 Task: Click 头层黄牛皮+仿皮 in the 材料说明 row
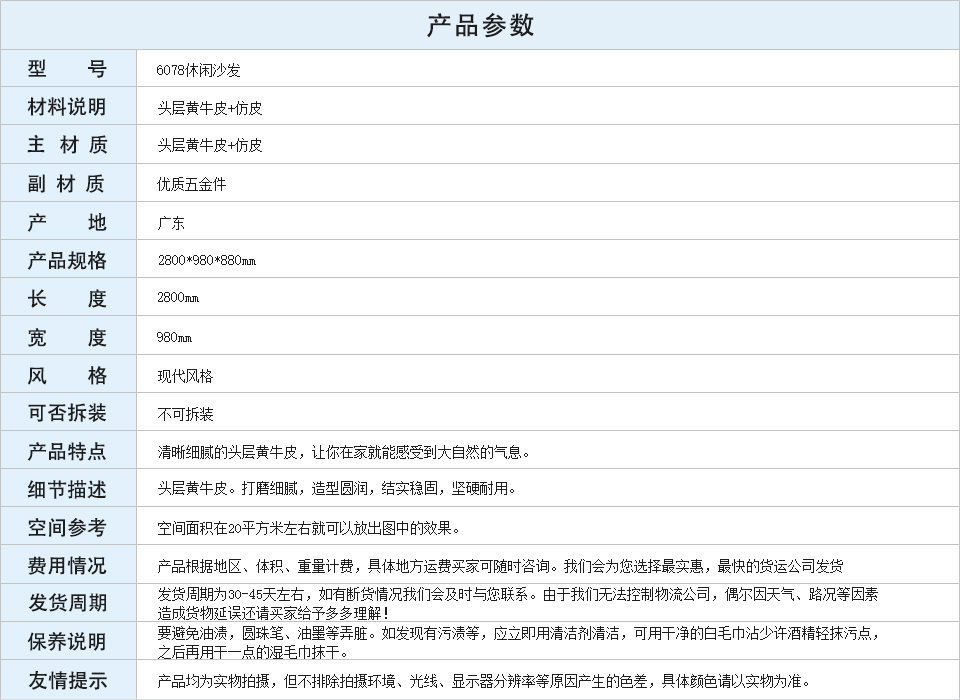coord(210,108)
